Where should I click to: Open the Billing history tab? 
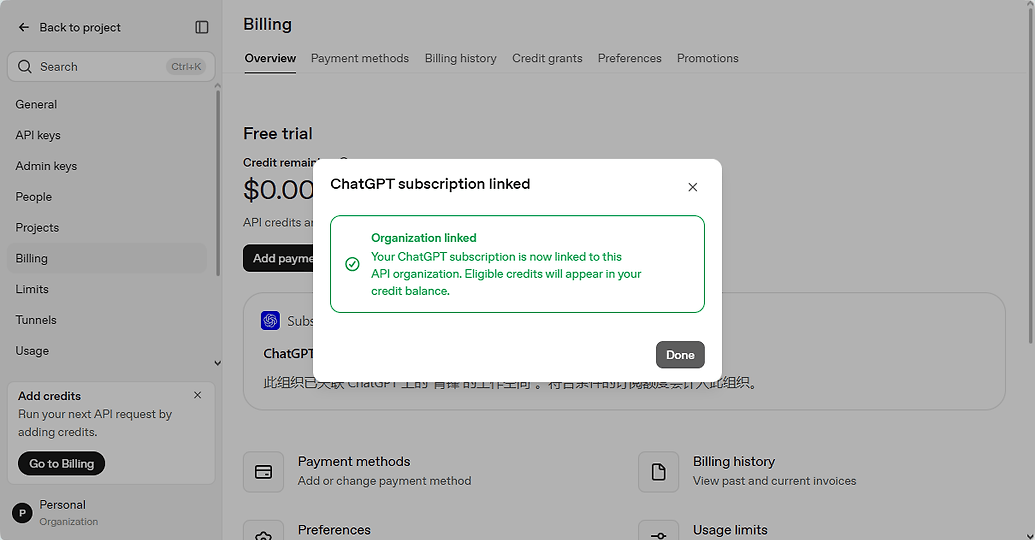(x=461, y=58)
